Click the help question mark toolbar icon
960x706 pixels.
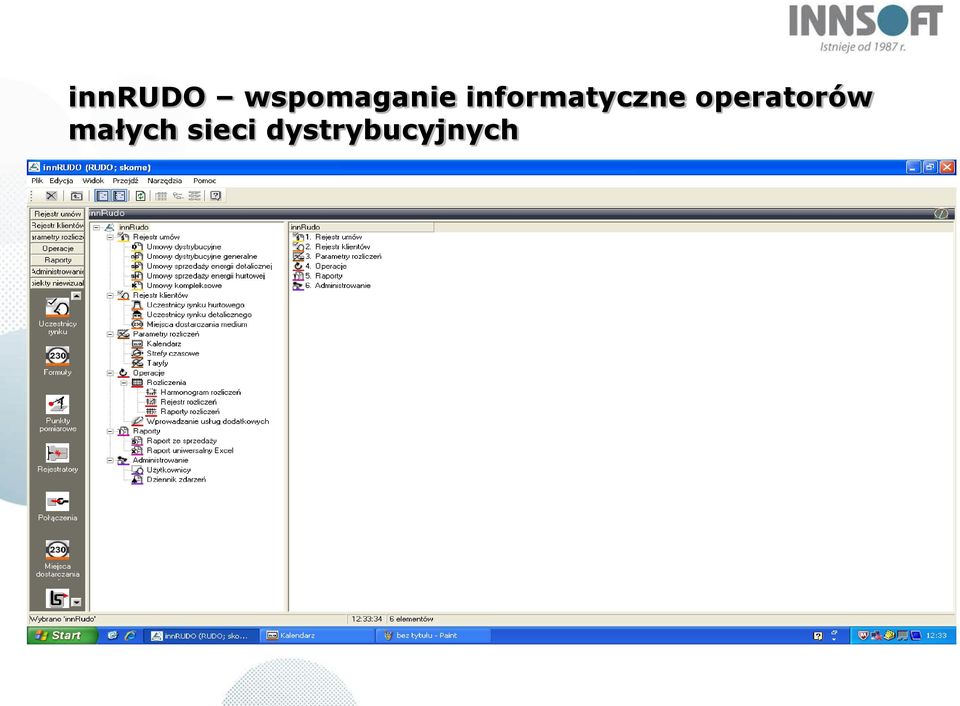216,196
